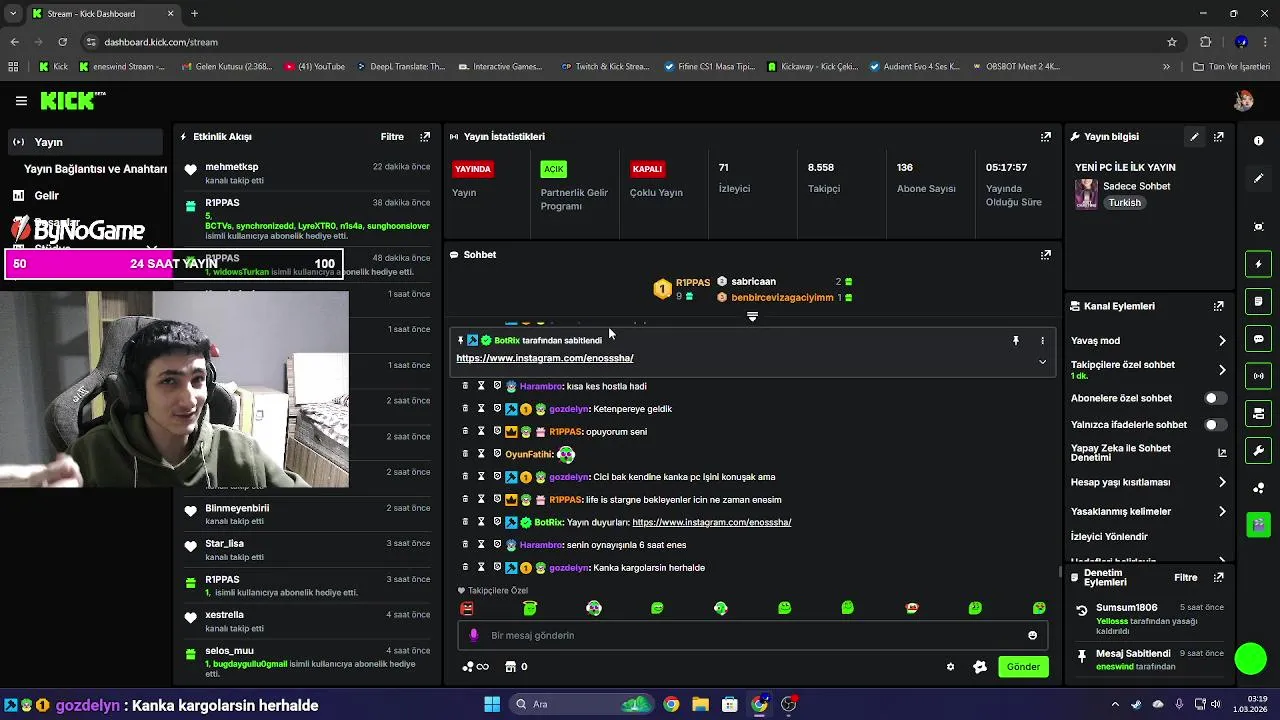Open emoji picker in the message box
The width and height of the screenshot is (1280, 720).
click(1032, 635)
